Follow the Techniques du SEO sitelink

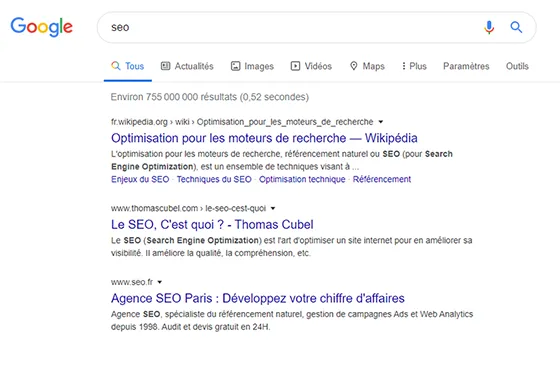(214, 179)
